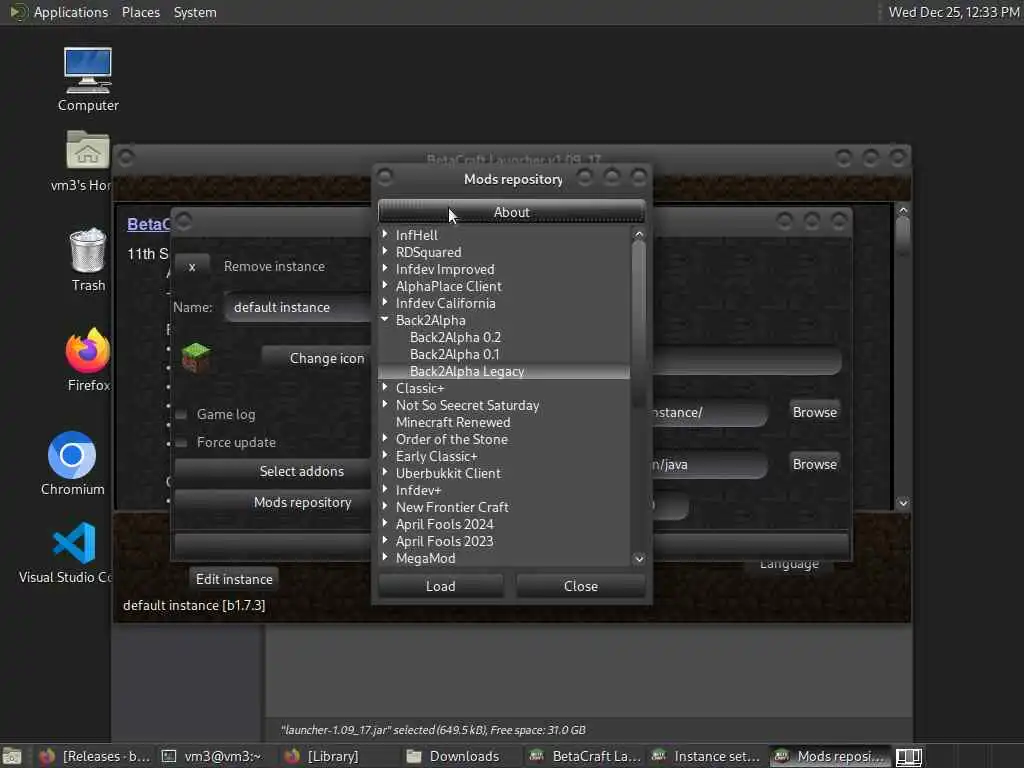Open the Places menu
This screenshot has height=768, width=1024.
pos(140,12)
